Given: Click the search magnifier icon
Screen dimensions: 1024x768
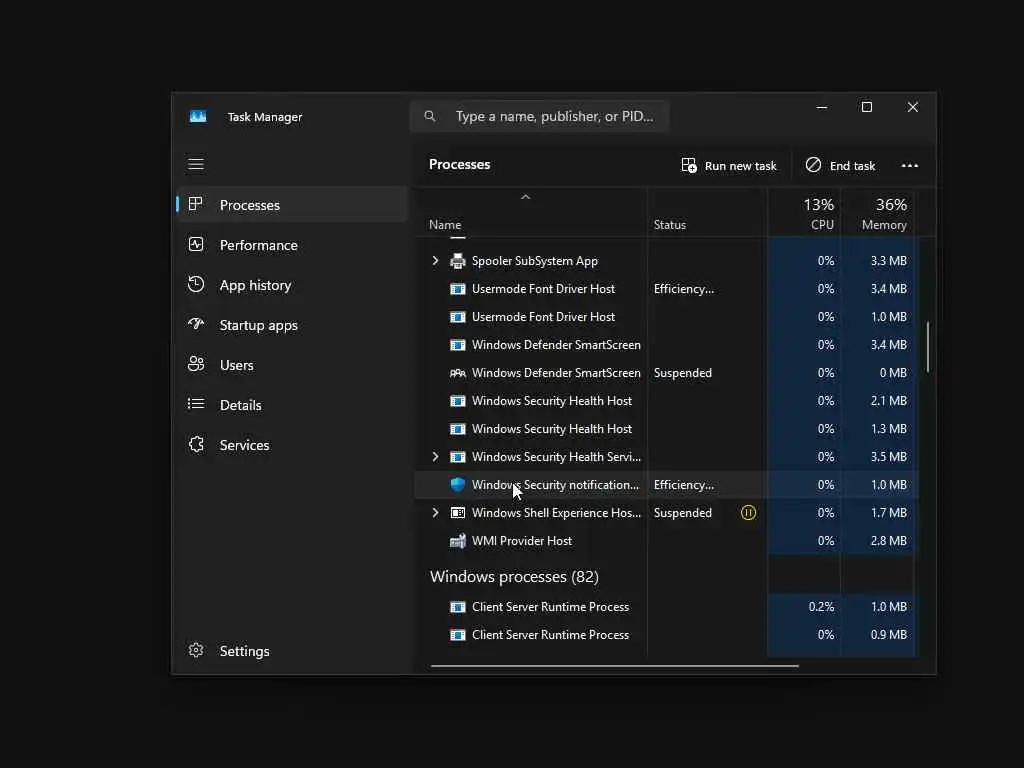Looking at the screenshot, I should pyautogui.click(x=430, y=116).
